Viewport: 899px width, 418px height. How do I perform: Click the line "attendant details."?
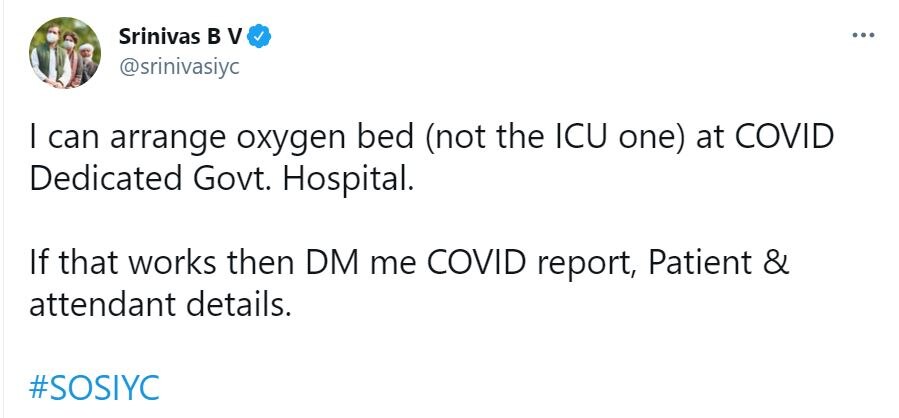pyautogui.click(x=160, y=305)
